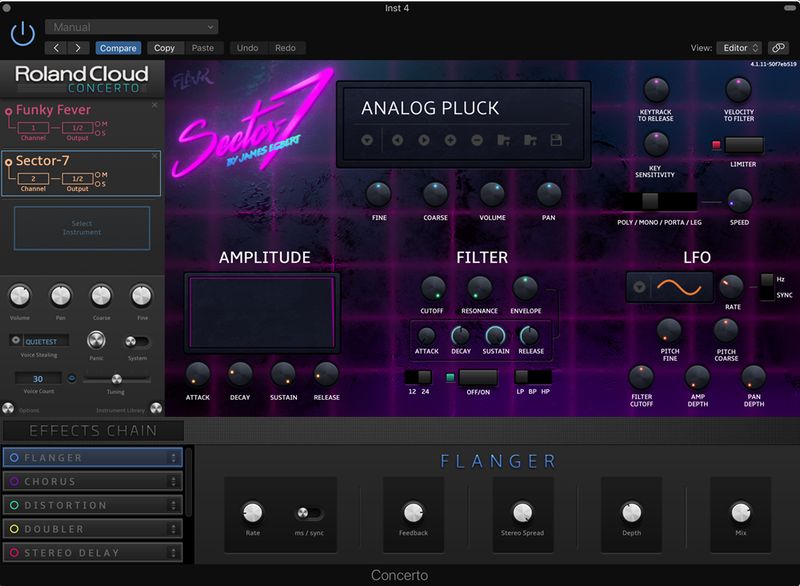Click the Tuning slider handle
Image resolution: width=800 pixels, height=586 pixels.
pyautogui.click(x=116, y=378)
